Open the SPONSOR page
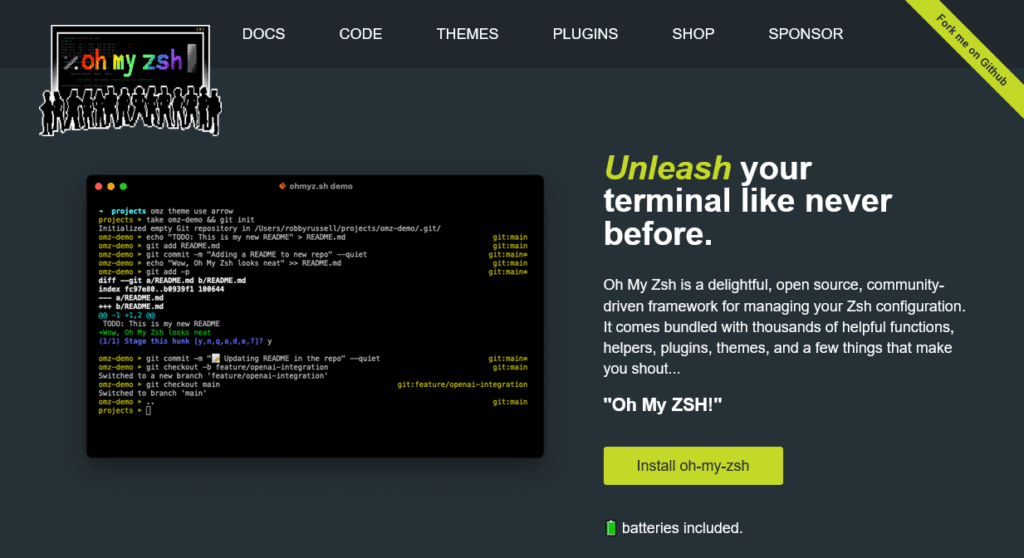 click(x=805, y=34)
